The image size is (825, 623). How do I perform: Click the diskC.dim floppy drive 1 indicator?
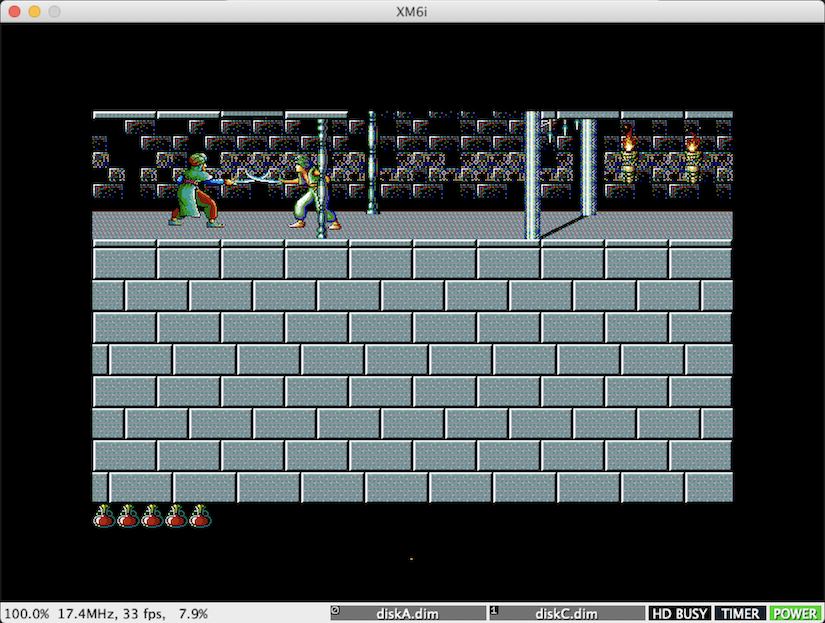[x=567, y=614]
